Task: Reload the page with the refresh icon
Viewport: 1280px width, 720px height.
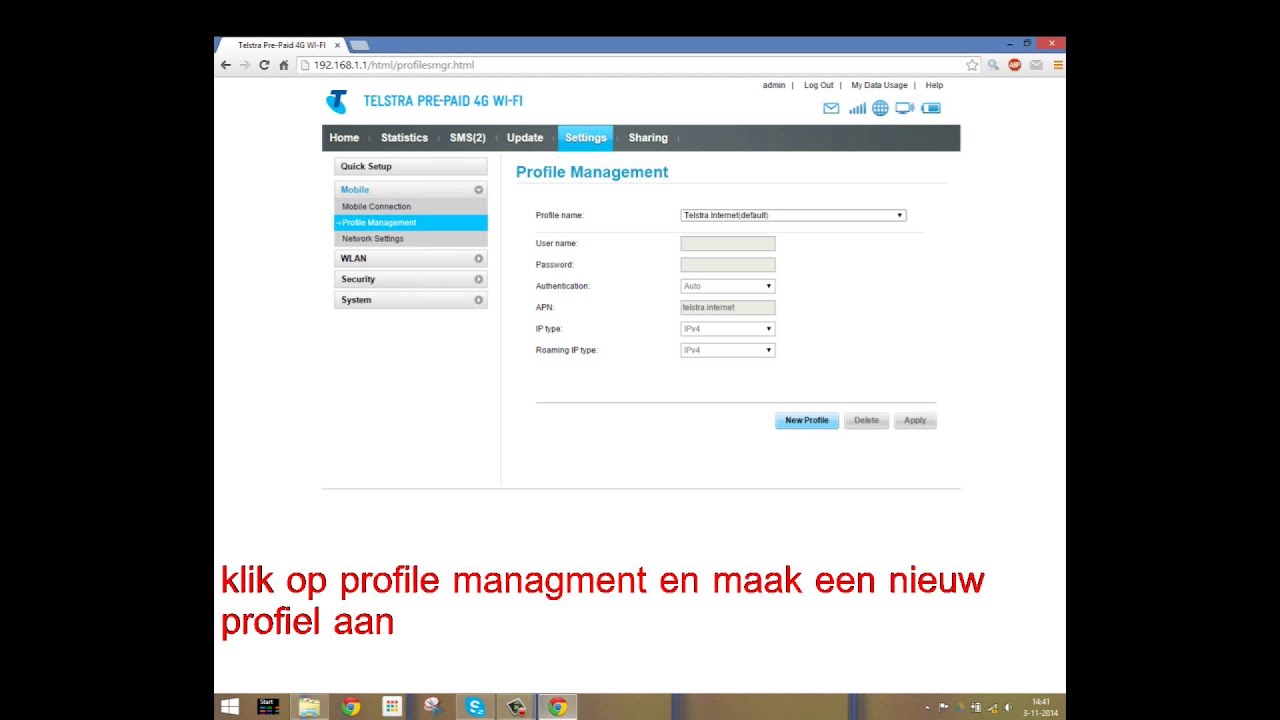Action: 264,65
